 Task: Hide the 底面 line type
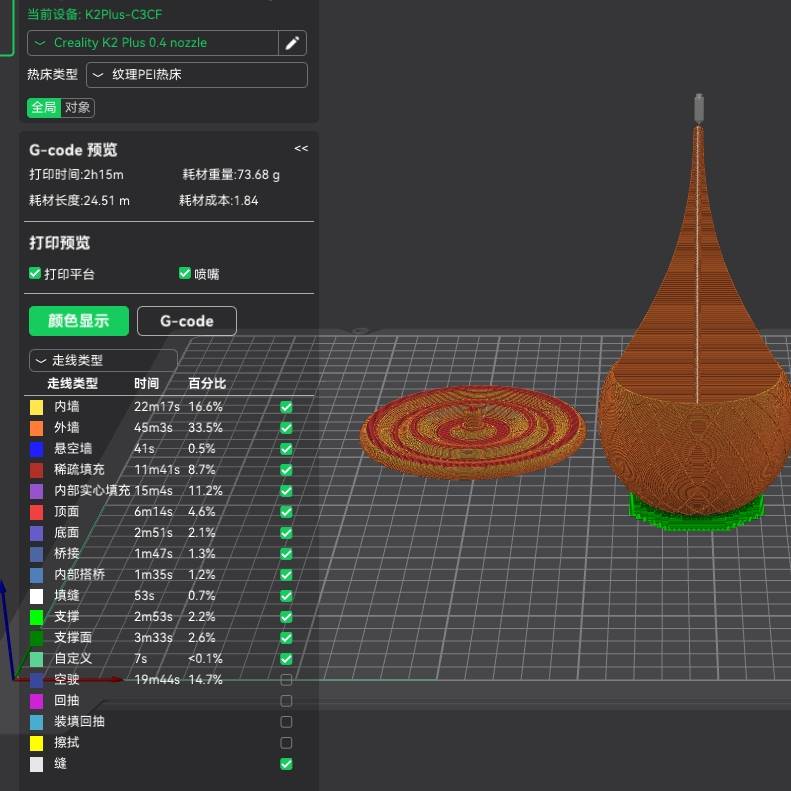tap(286, 533)
